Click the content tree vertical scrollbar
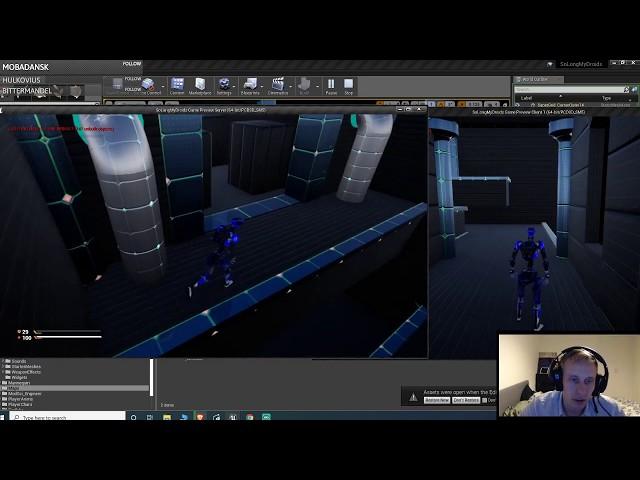Viewport: 640px width, 480px height. pos(152,378)
